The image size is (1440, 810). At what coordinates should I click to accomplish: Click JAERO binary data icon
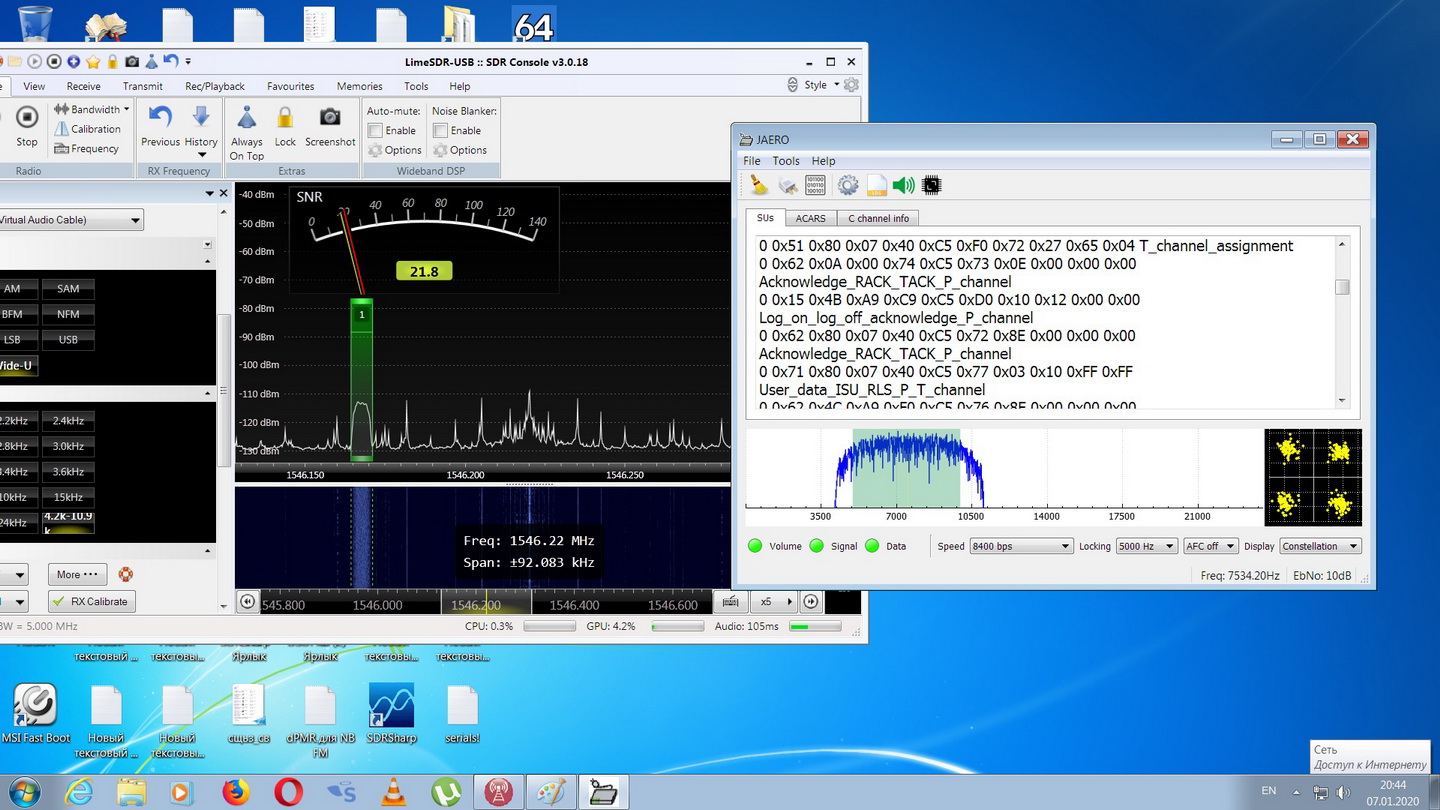(x=815, y=185)
